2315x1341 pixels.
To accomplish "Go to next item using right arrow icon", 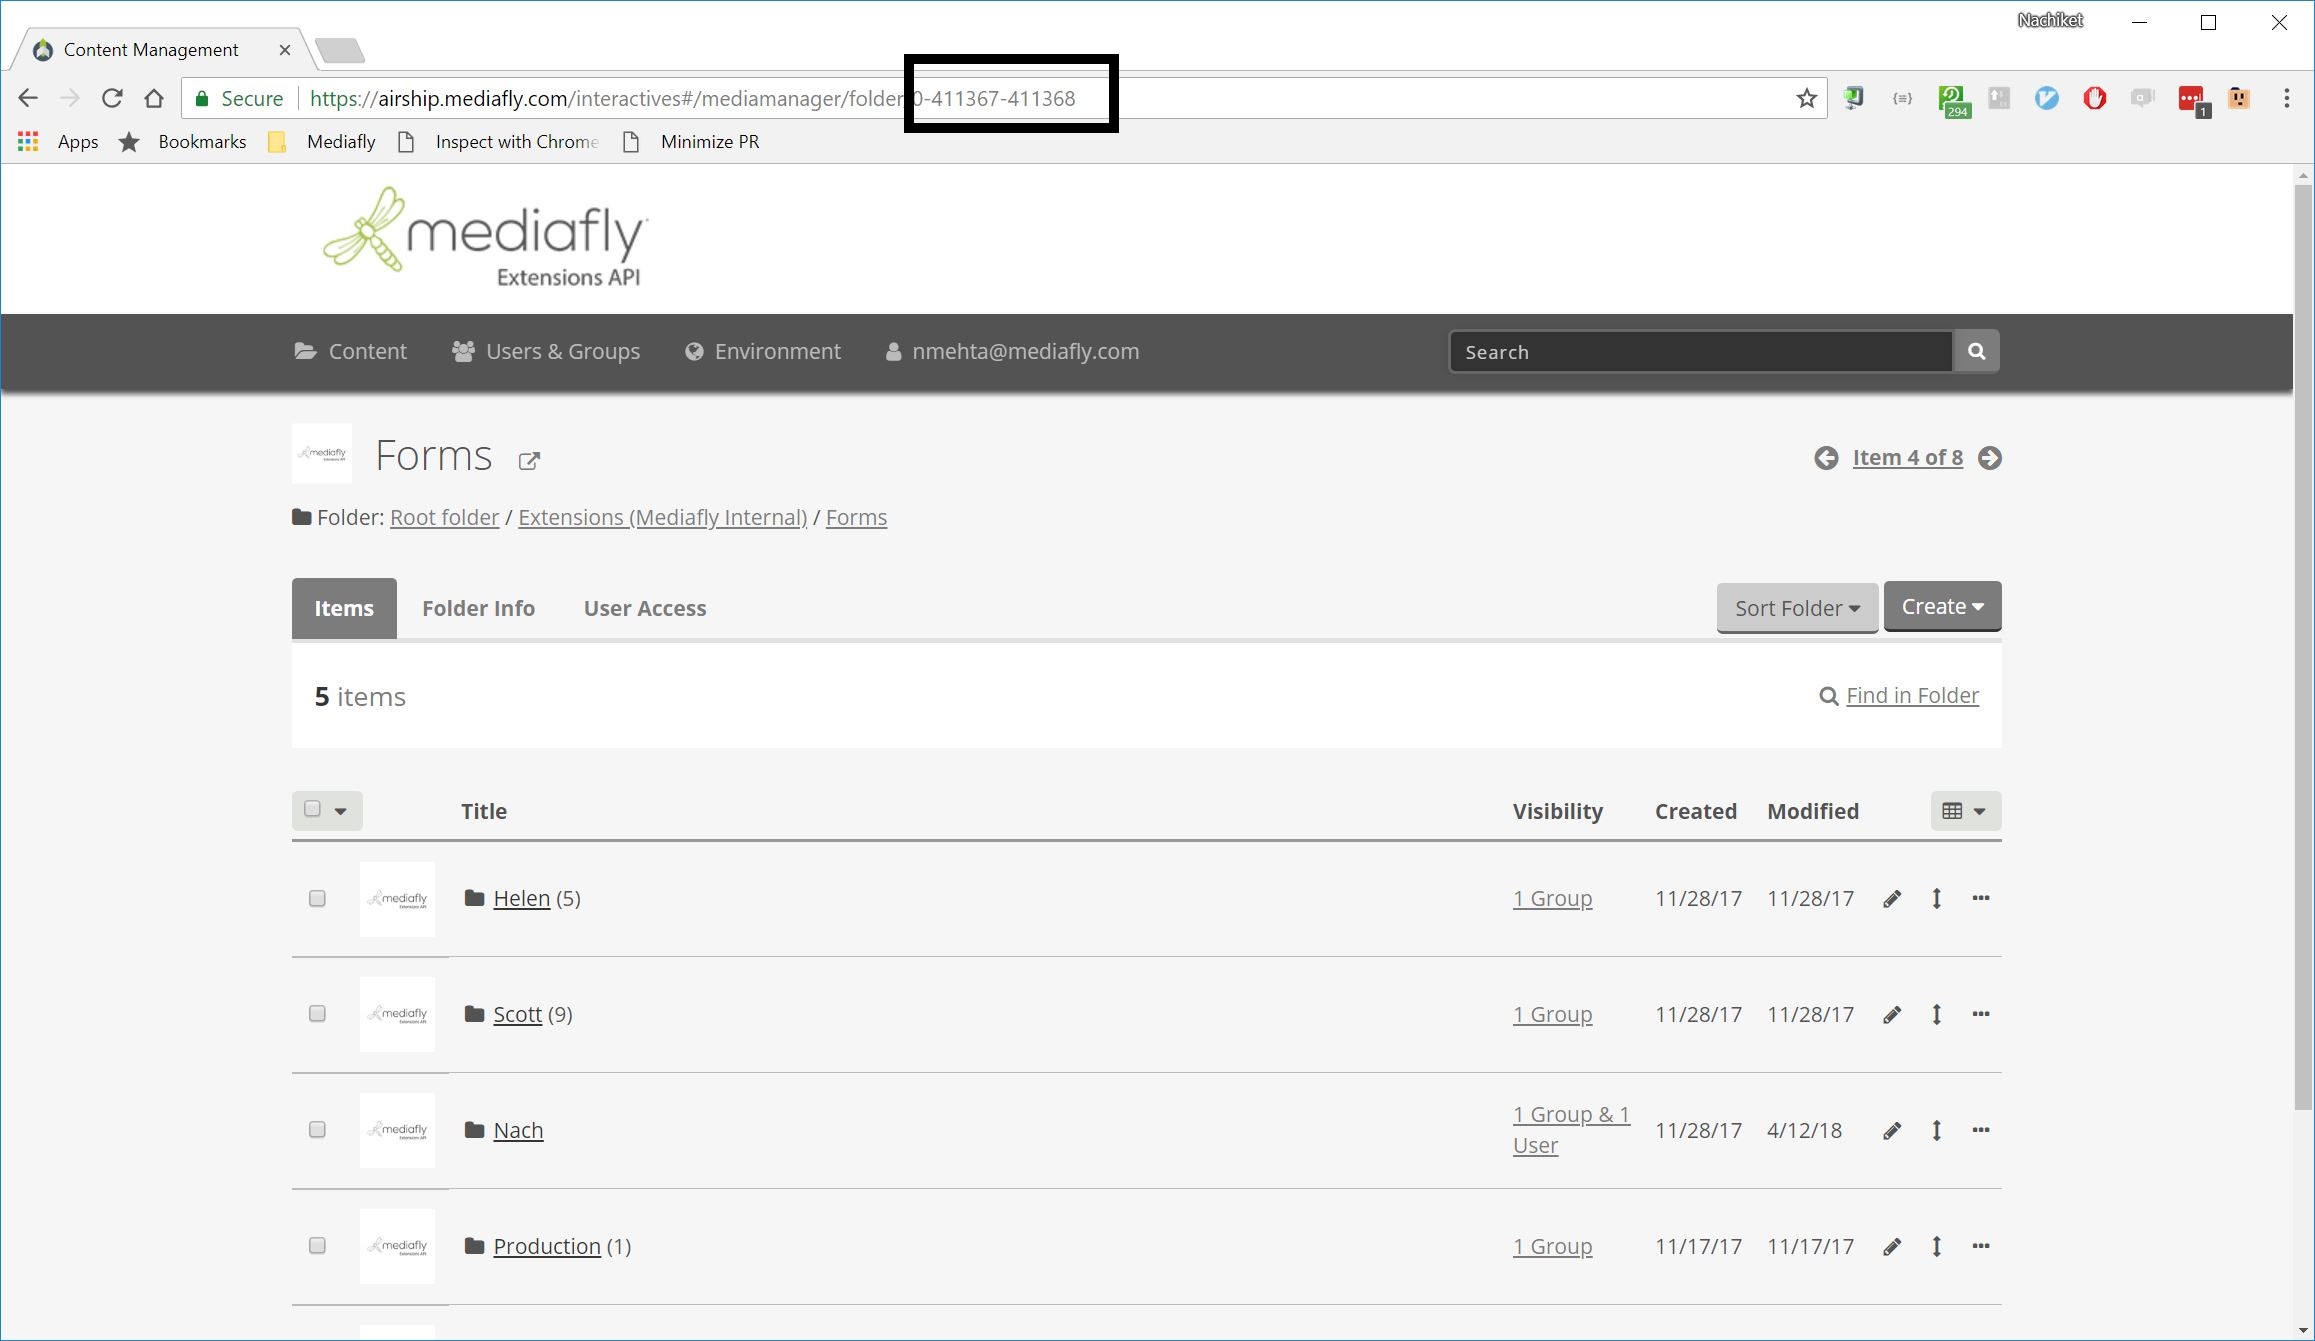I will [1990, 458].
